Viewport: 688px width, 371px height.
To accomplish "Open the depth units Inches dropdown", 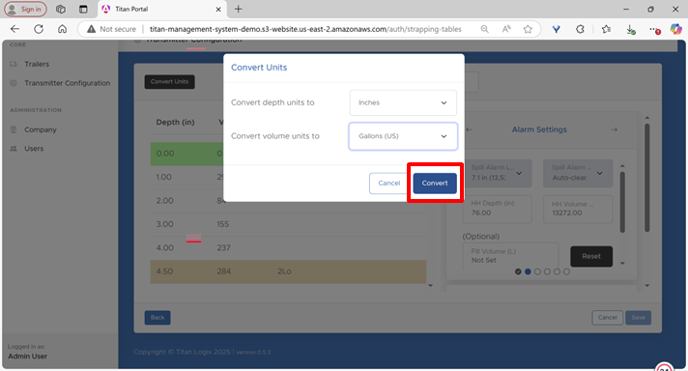I will tap(403, 103).
